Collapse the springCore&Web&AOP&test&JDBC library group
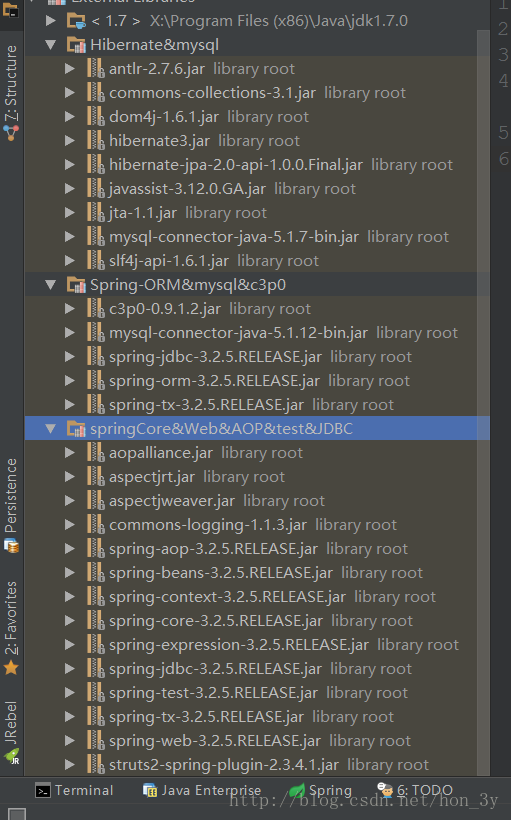Screen dimensions: 511x820 point(51,429)
